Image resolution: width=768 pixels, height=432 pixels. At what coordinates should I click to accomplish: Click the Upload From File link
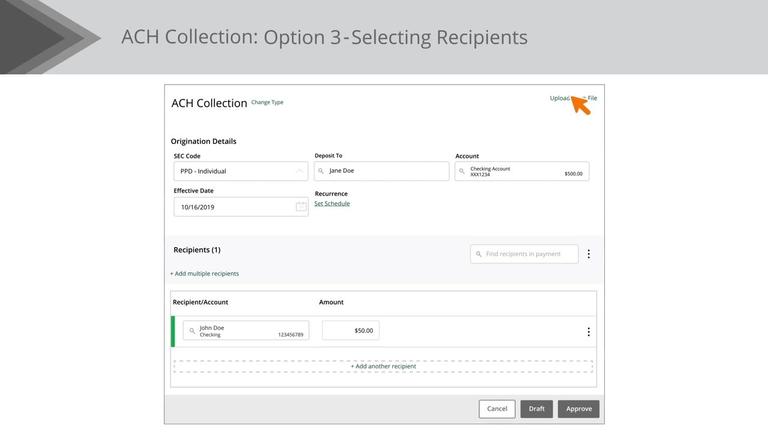(x=573, y=98)
